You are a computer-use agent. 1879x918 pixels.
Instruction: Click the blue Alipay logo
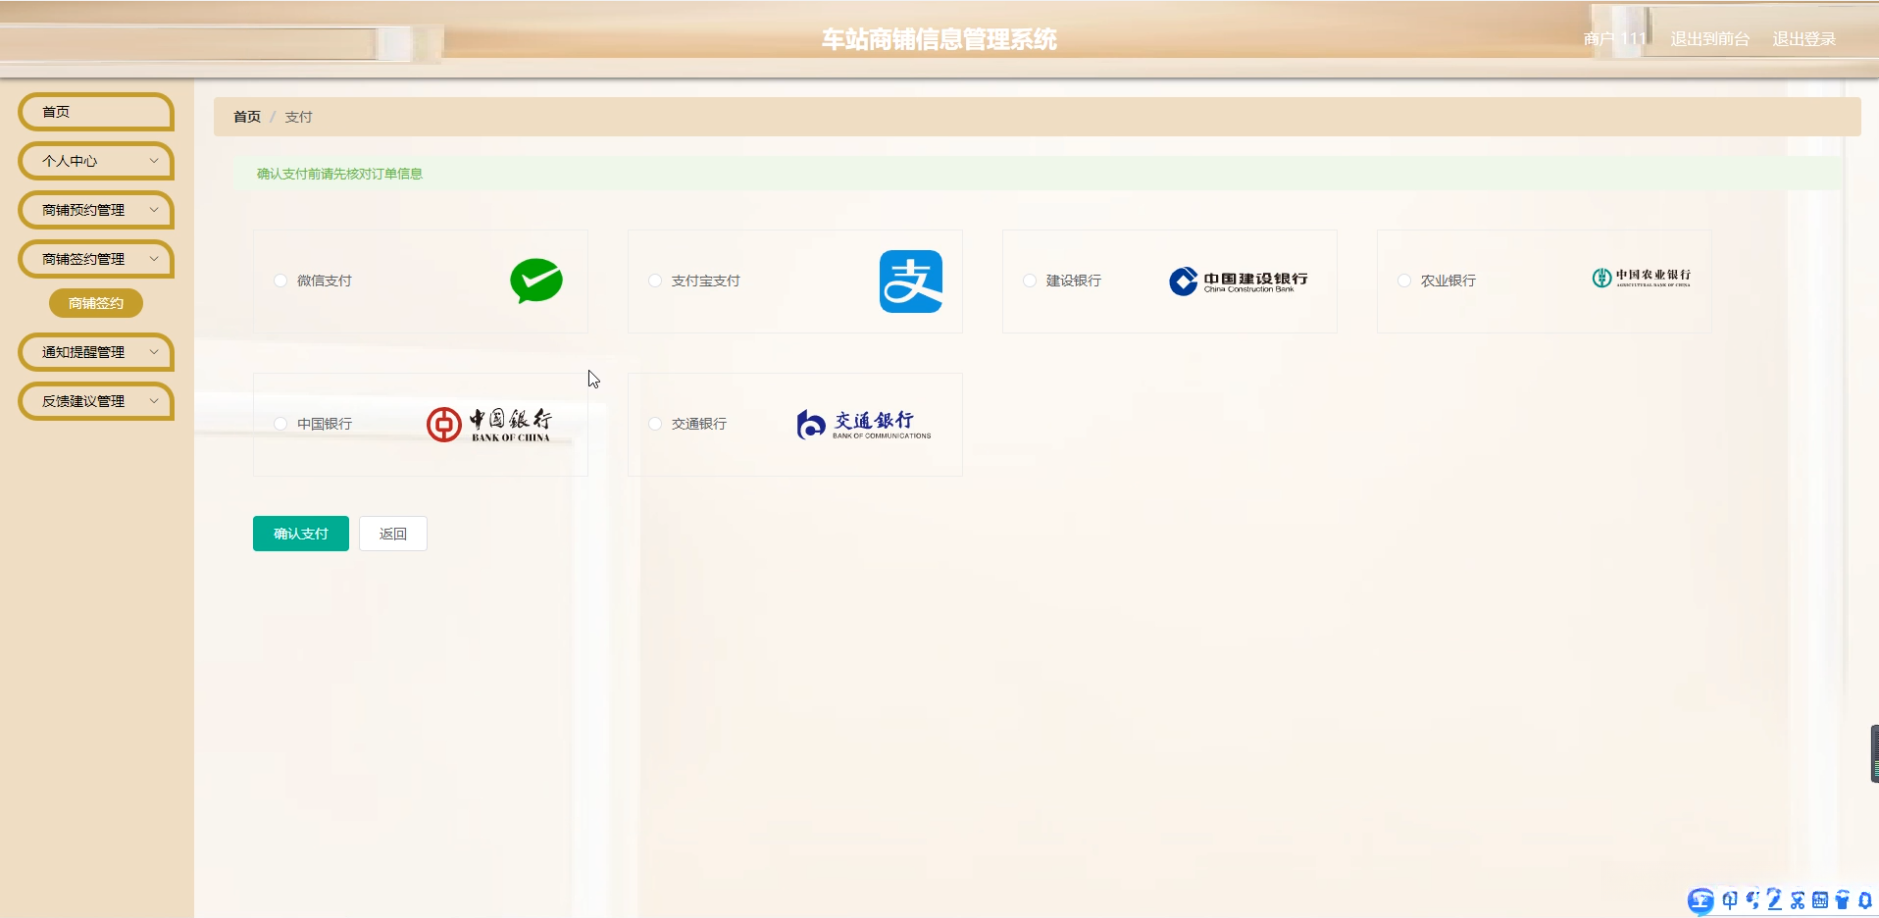911,281
